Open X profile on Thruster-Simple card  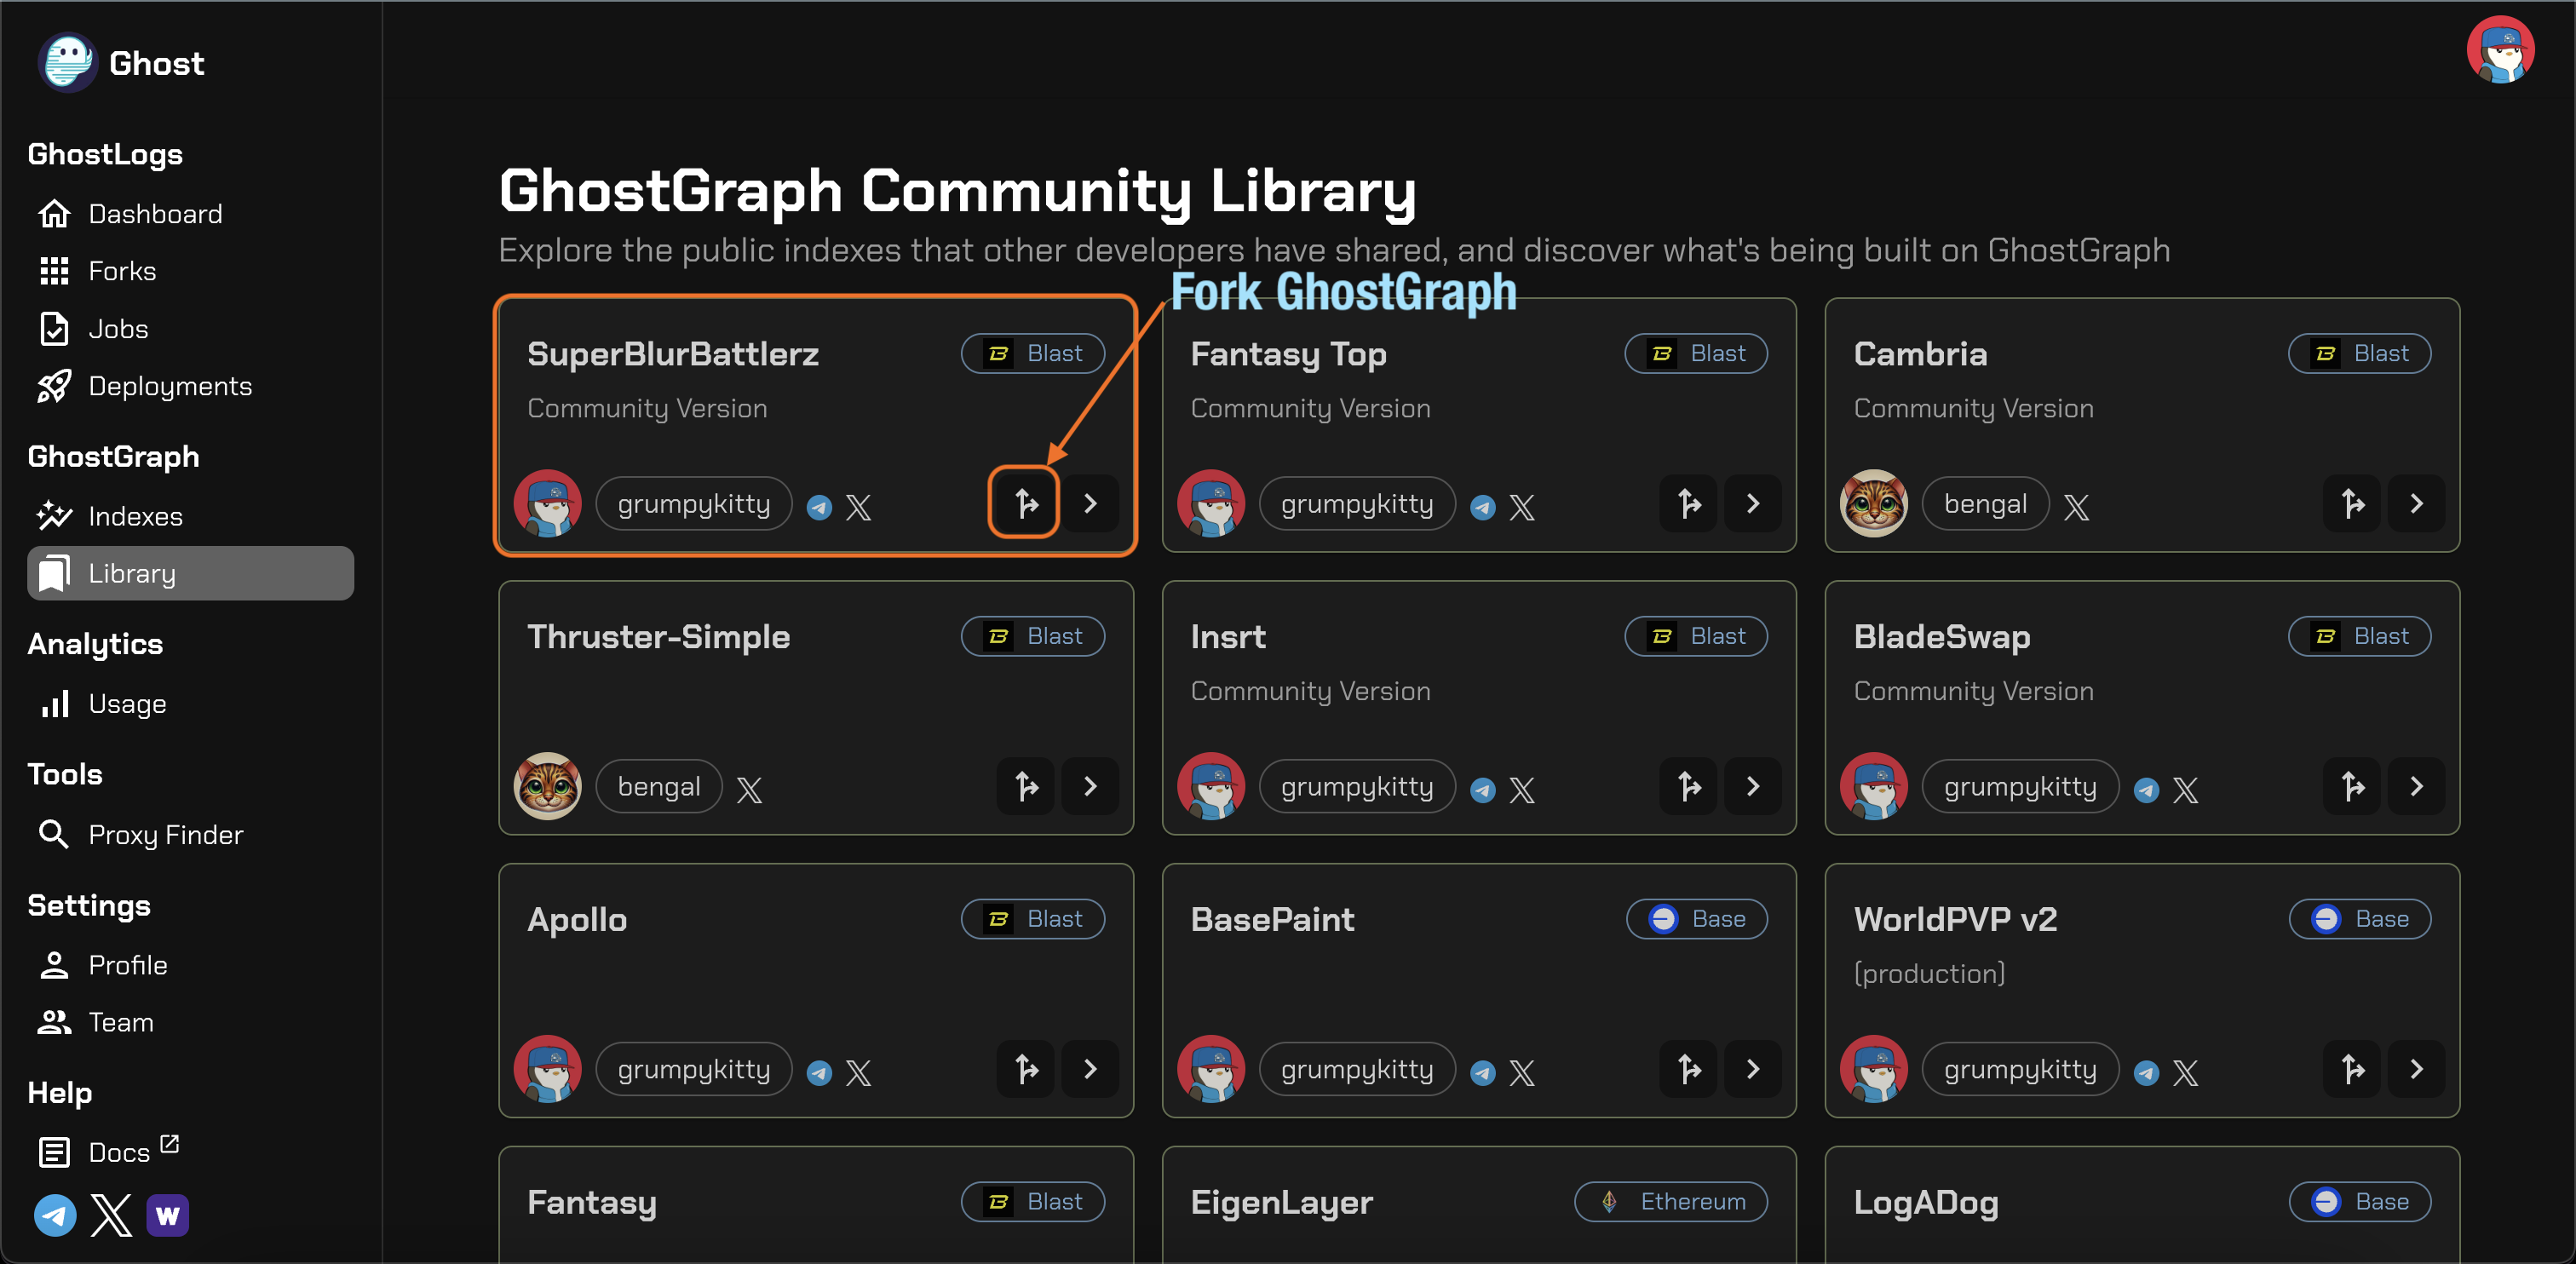coord(749,790)
